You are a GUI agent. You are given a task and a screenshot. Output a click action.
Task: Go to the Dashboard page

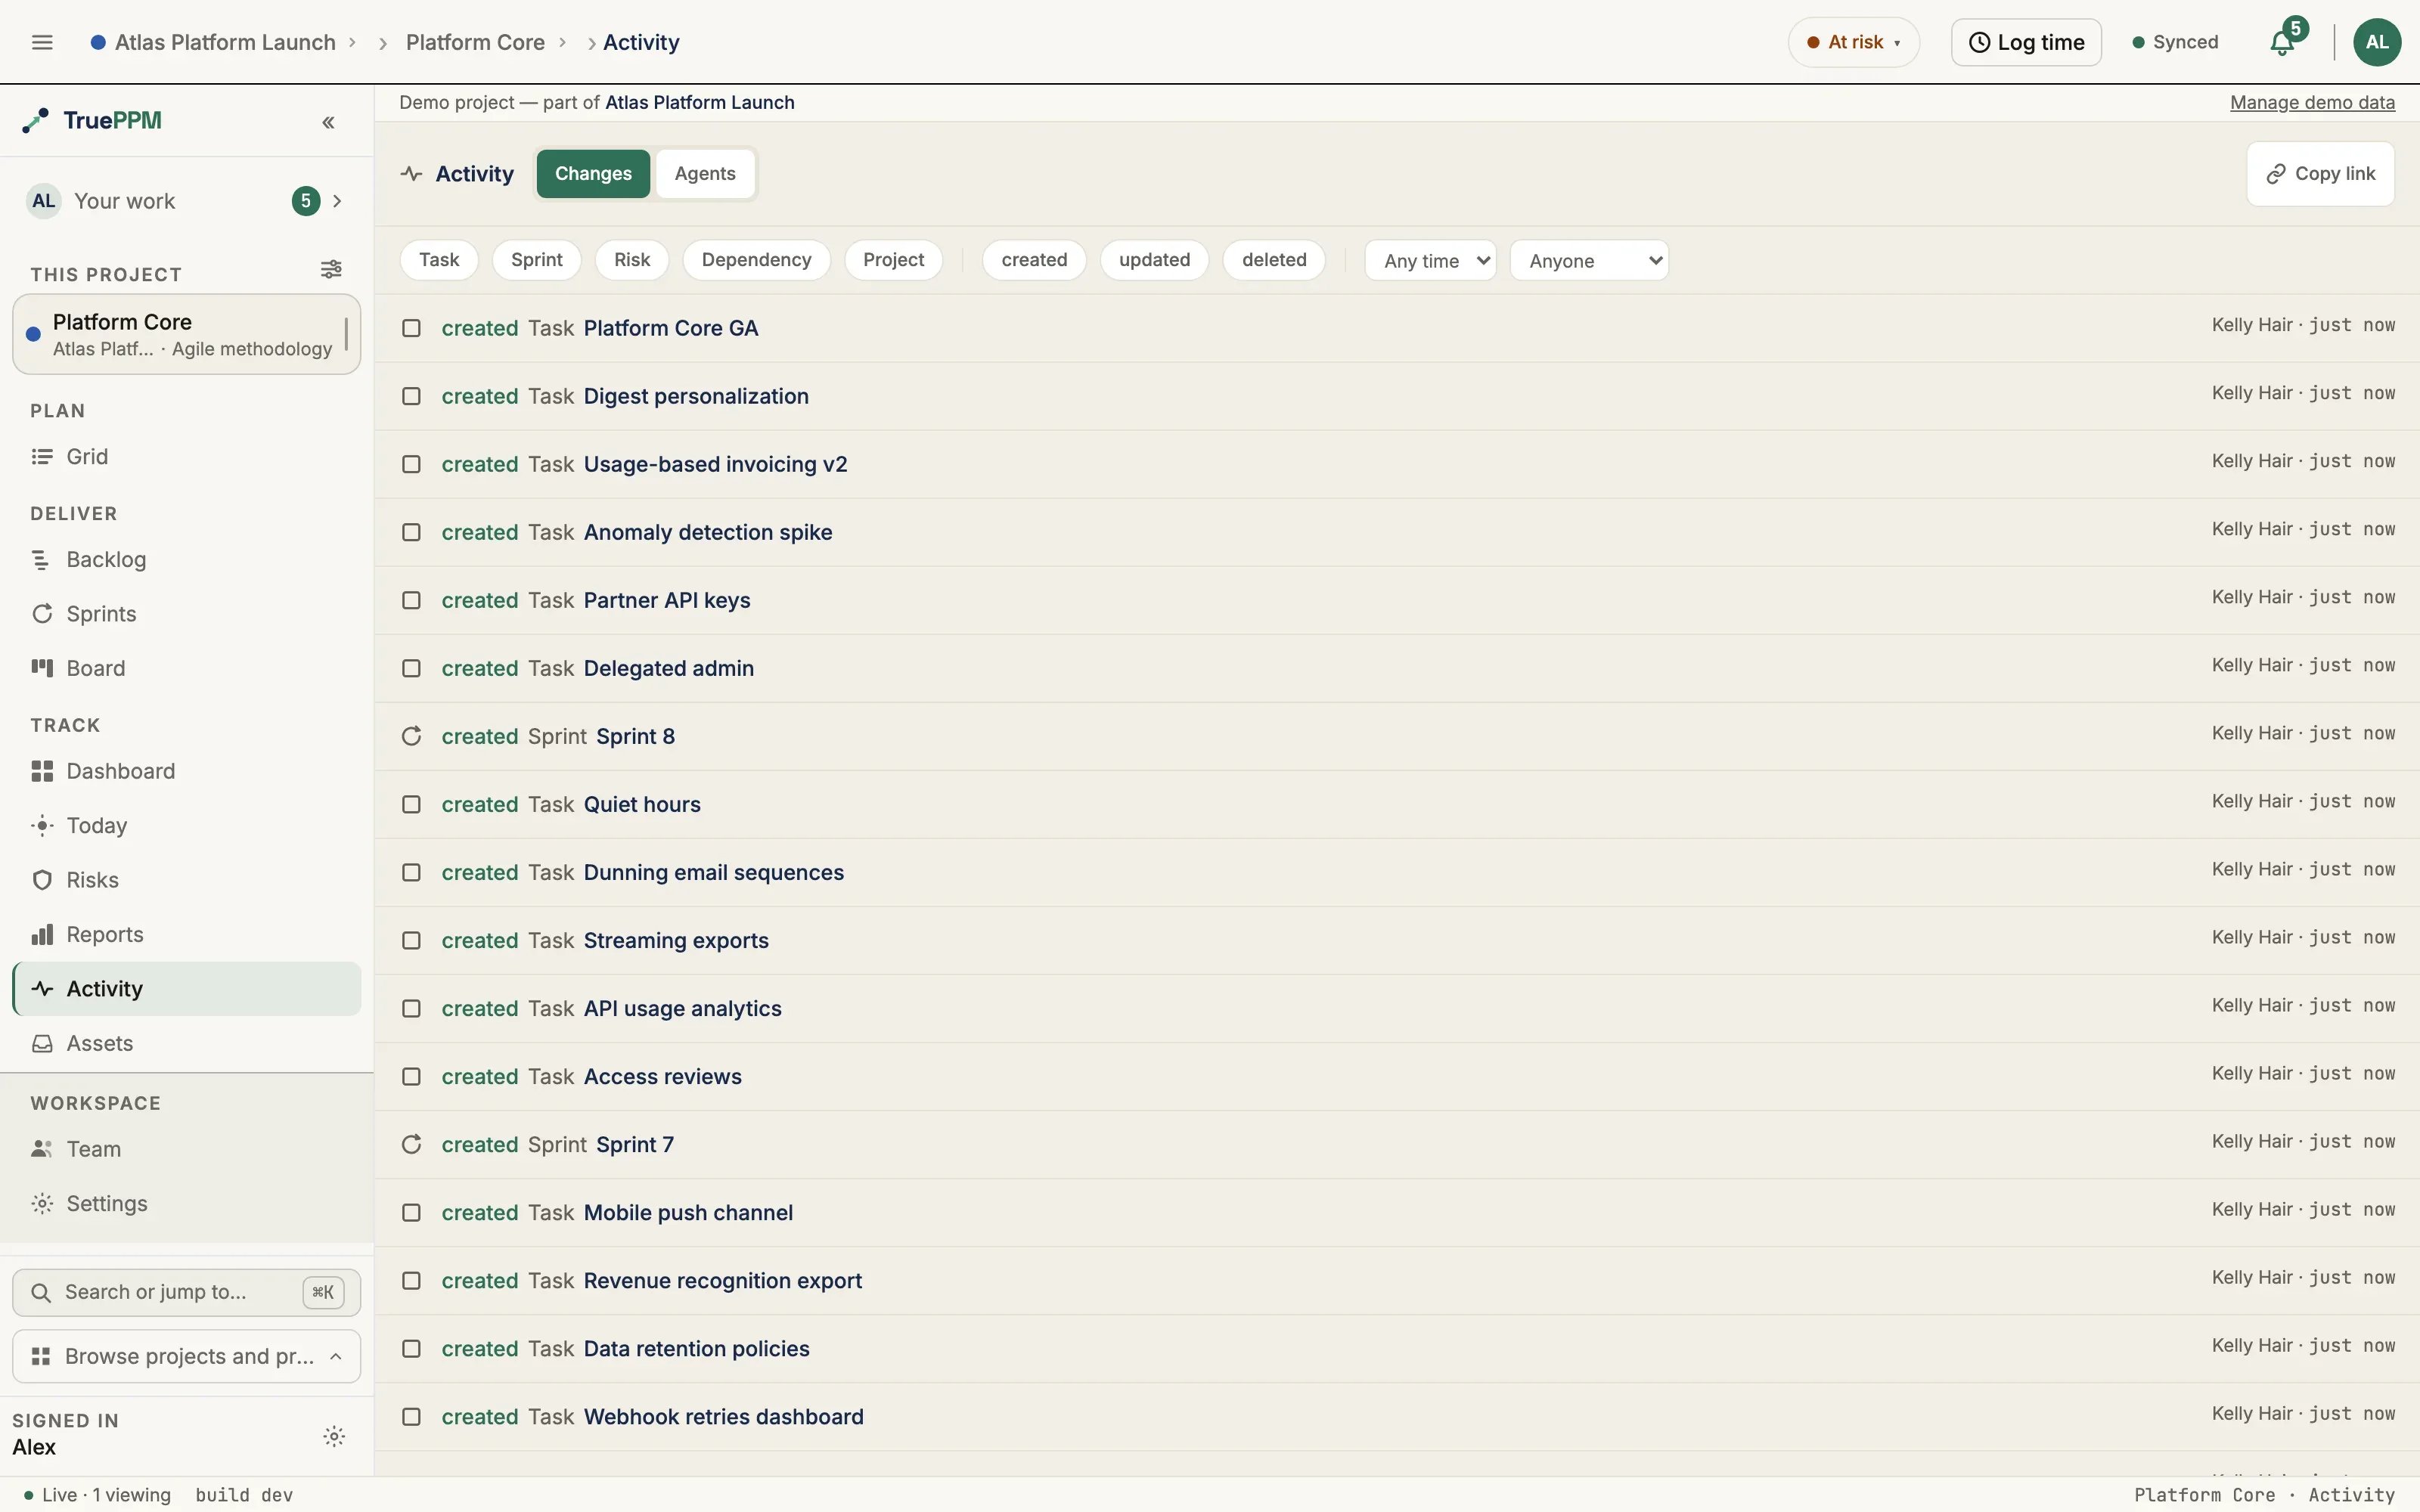tap(187, 771)
